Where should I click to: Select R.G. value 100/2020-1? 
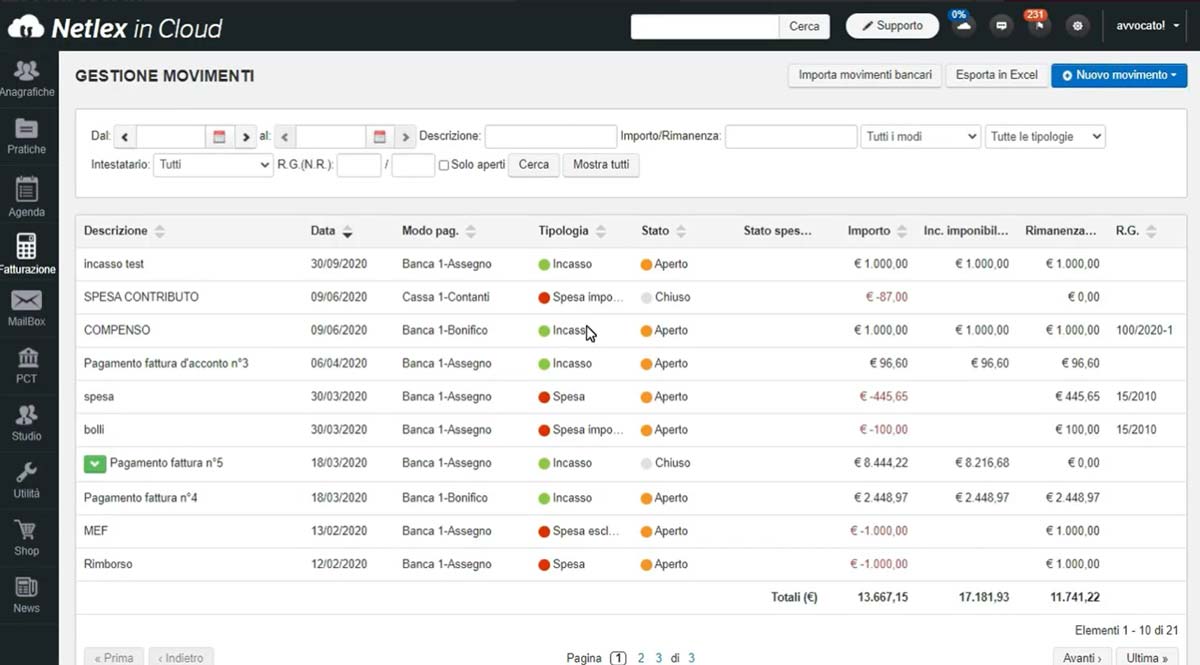[1145, 330]
